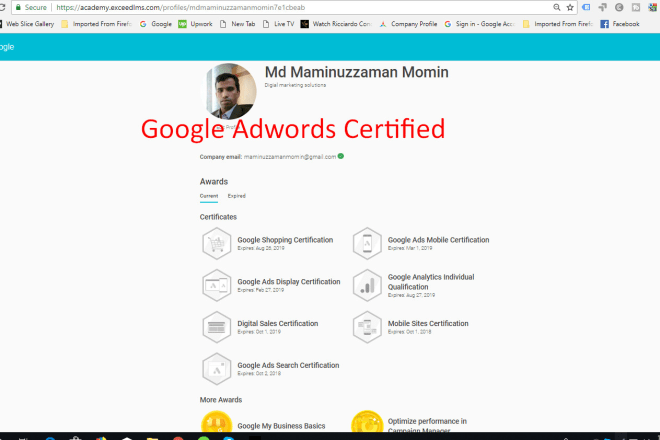
Task: Click the Google Shopping Certification cart badge
Action: click(x=216, y=243)
